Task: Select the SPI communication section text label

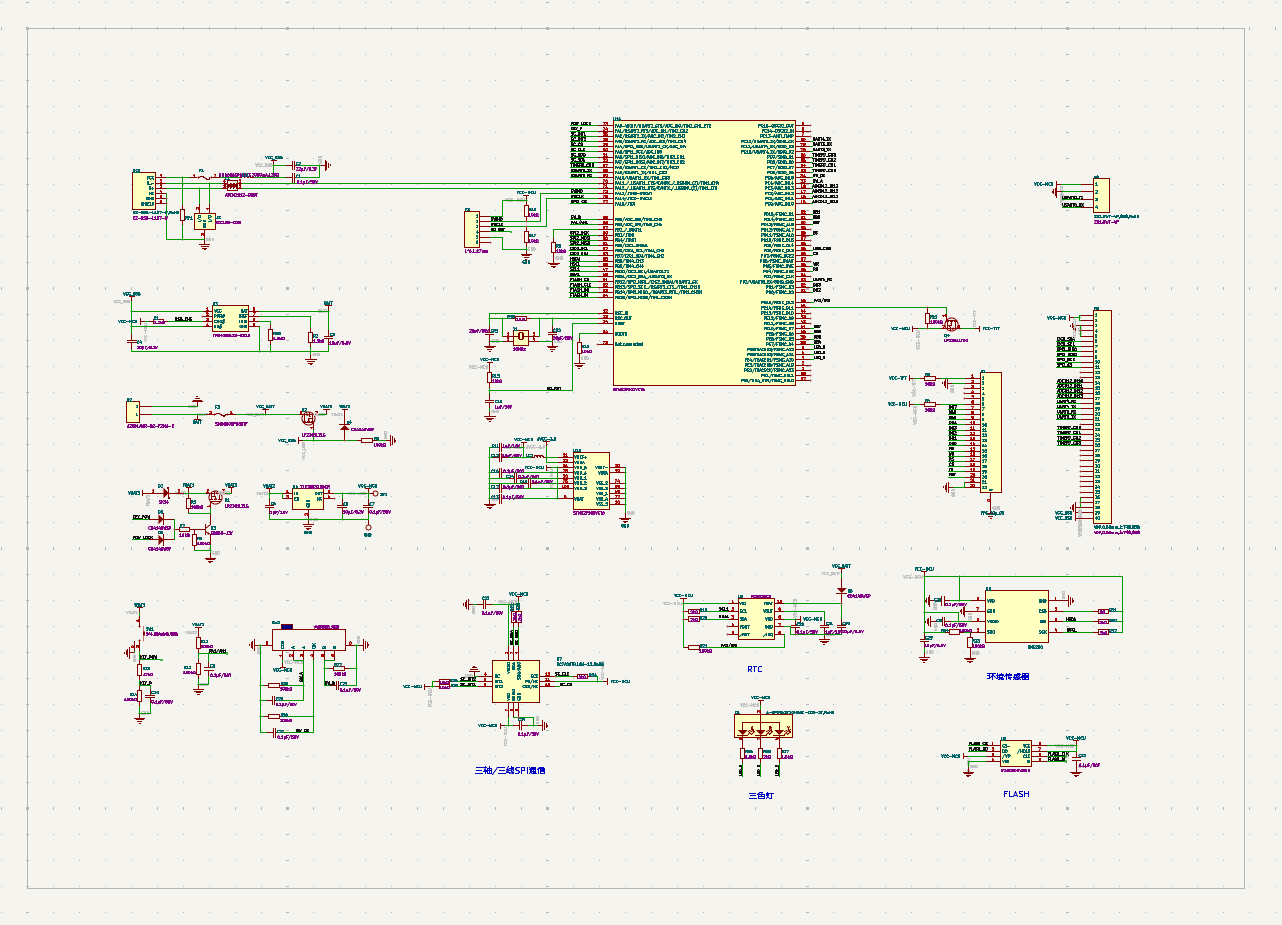Action: [510, 770]
